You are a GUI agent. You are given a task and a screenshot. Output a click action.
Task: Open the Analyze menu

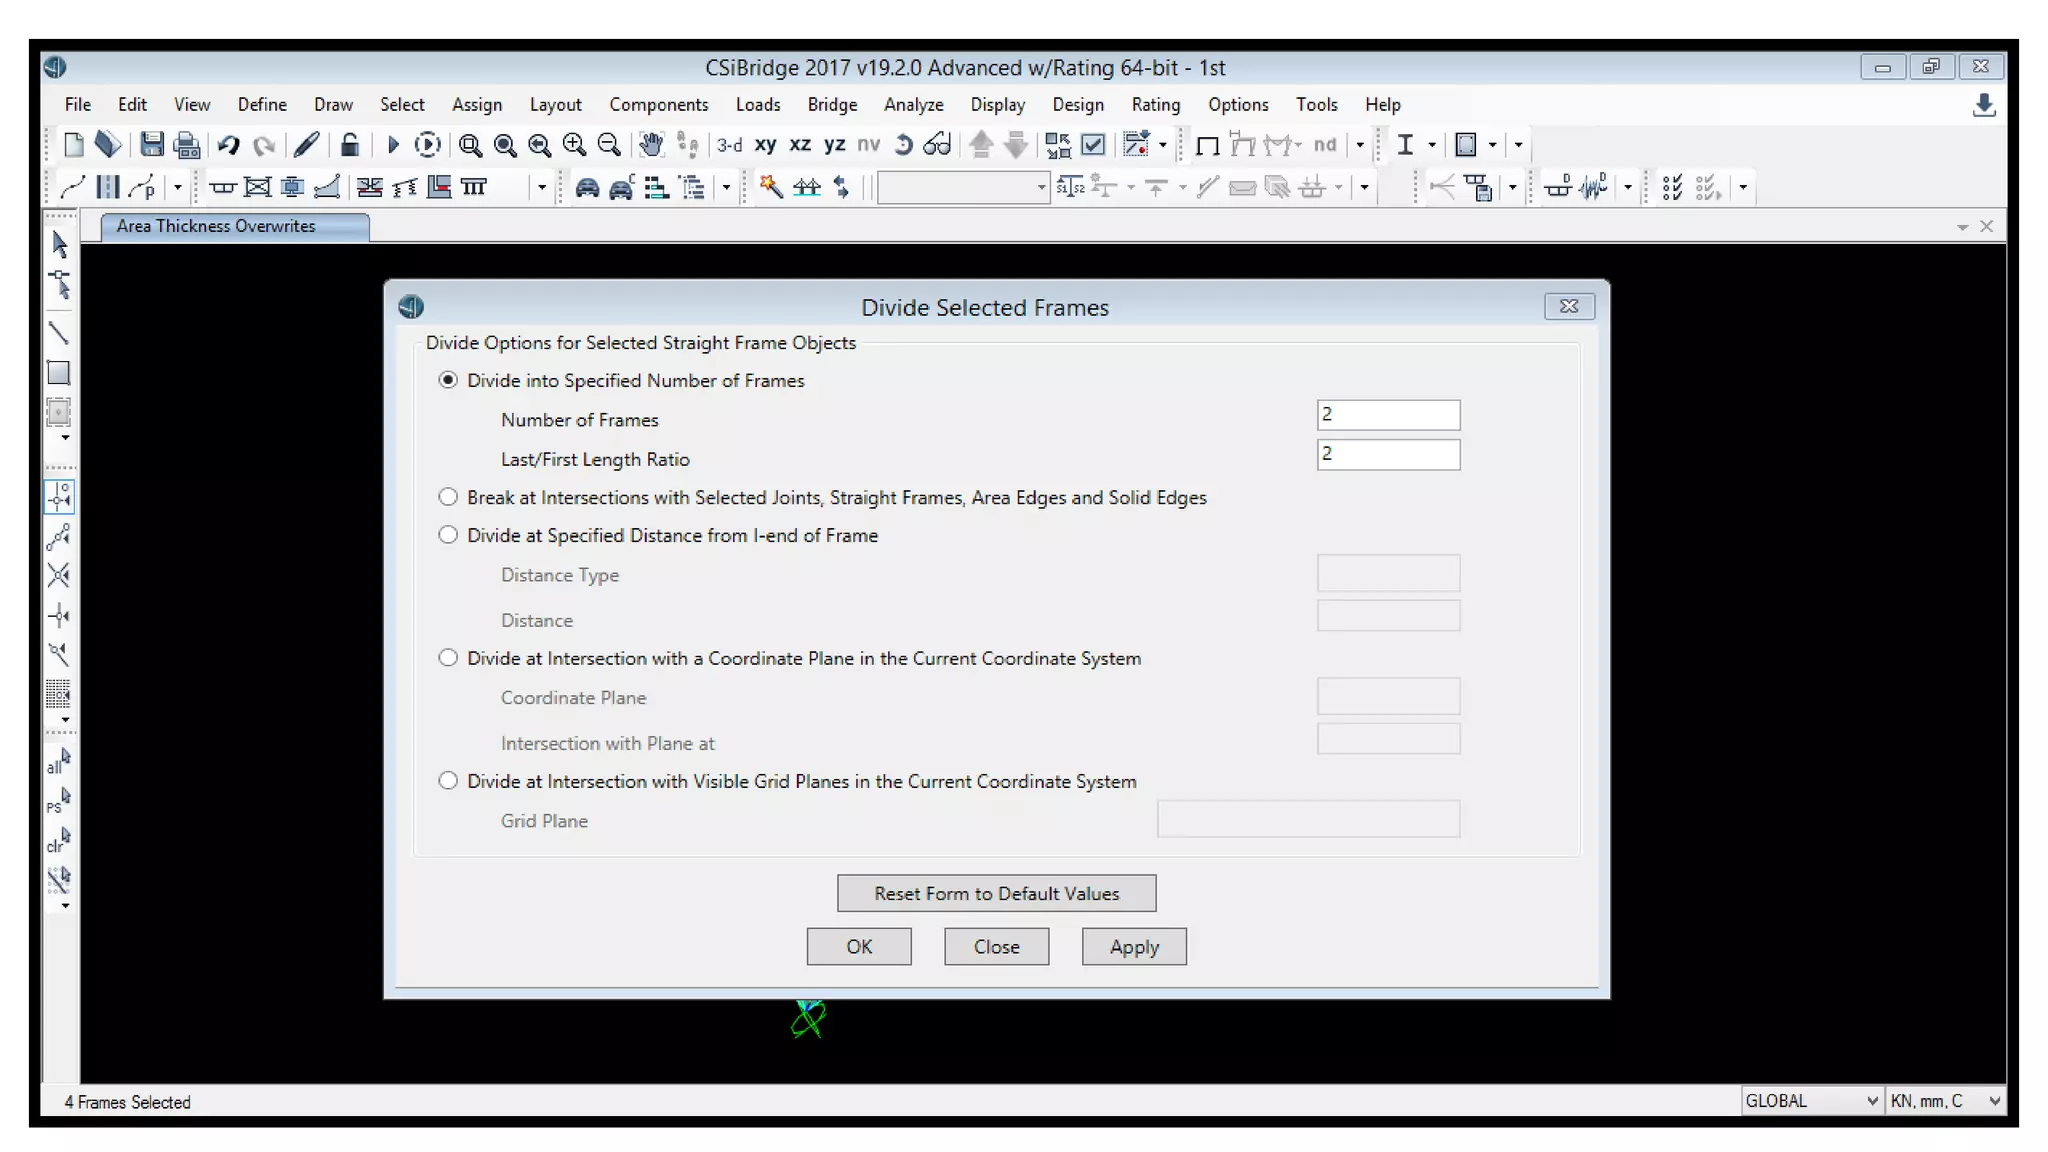click(x=913, y=105)
